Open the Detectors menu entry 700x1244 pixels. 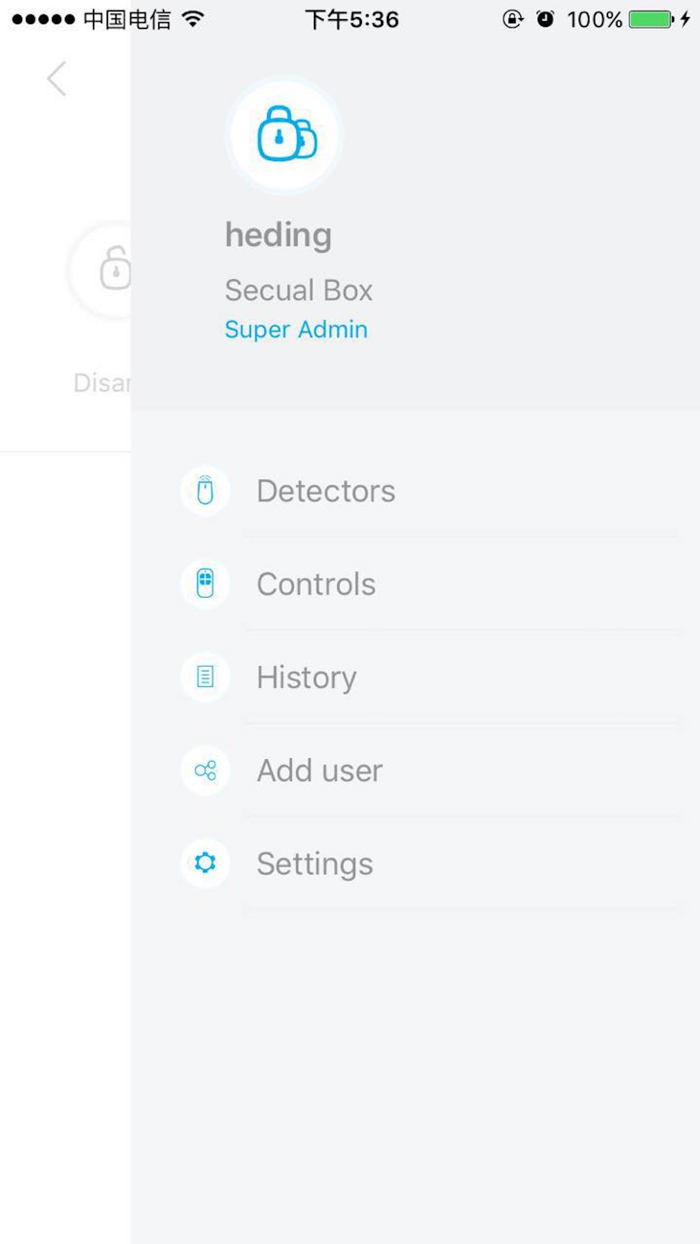pos(325,490)
